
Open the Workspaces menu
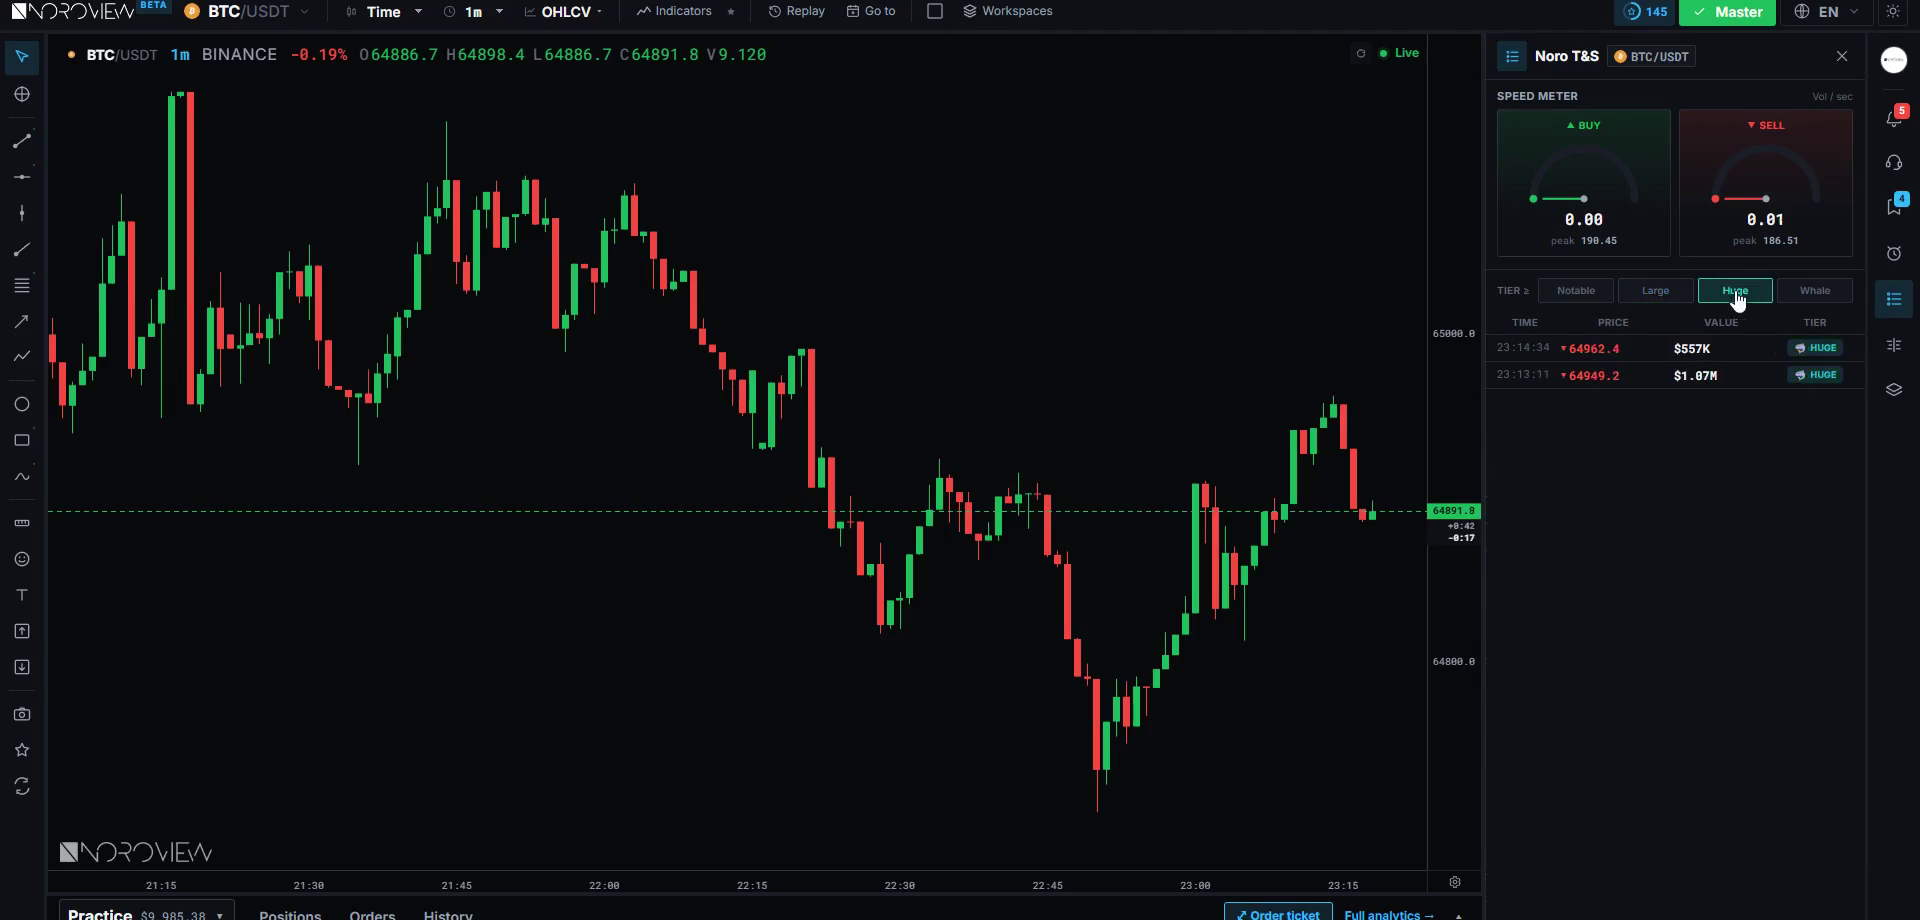1007,11
